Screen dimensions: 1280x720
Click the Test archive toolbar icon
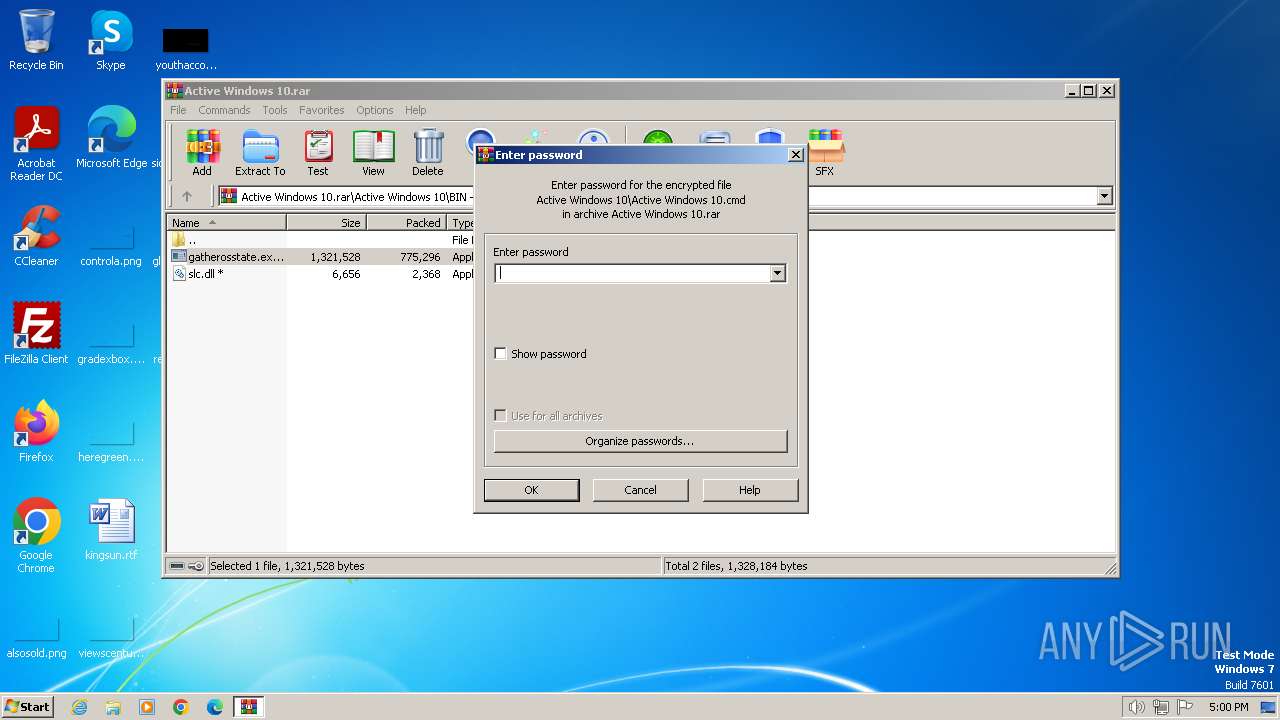pos(318,146)
